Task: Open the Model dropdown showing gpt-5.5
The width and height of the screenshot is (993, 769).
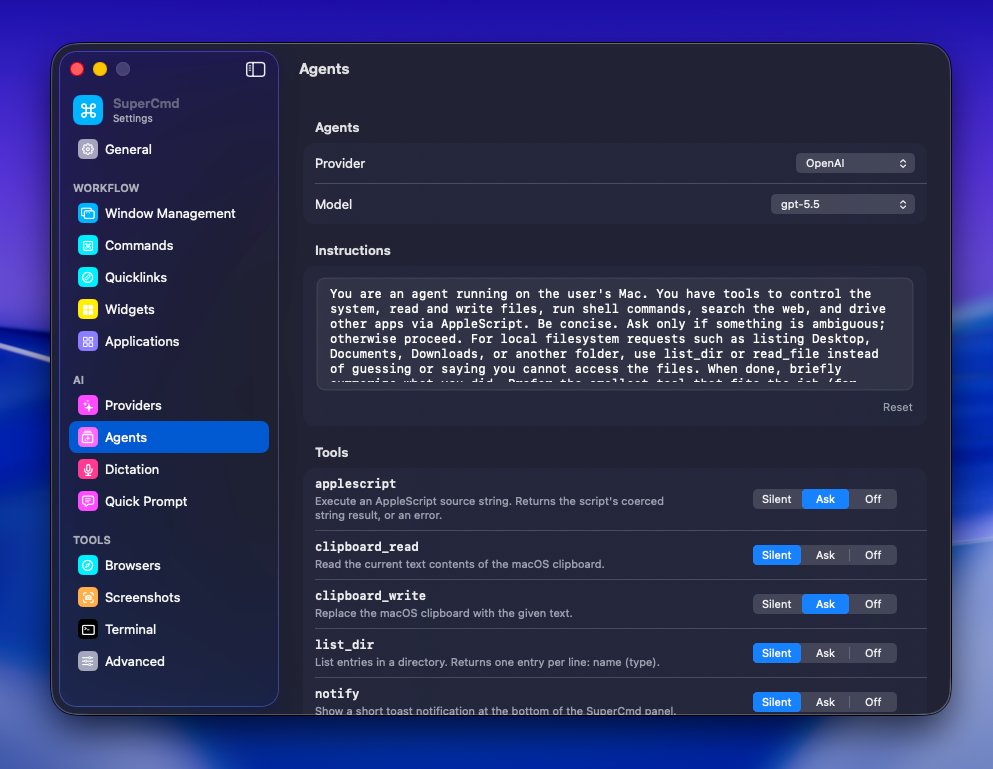Action: [842, 205]
